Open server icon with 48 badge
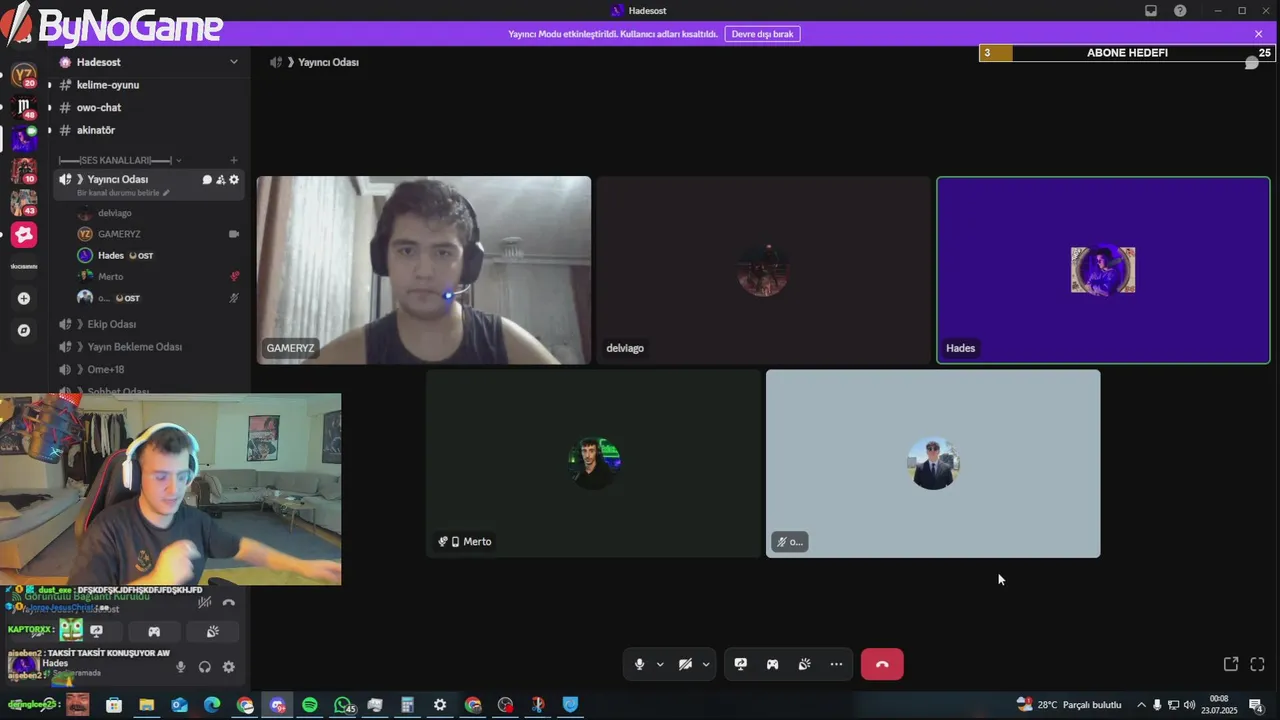Screen dimensions: 1280x720 pos(24,107)
